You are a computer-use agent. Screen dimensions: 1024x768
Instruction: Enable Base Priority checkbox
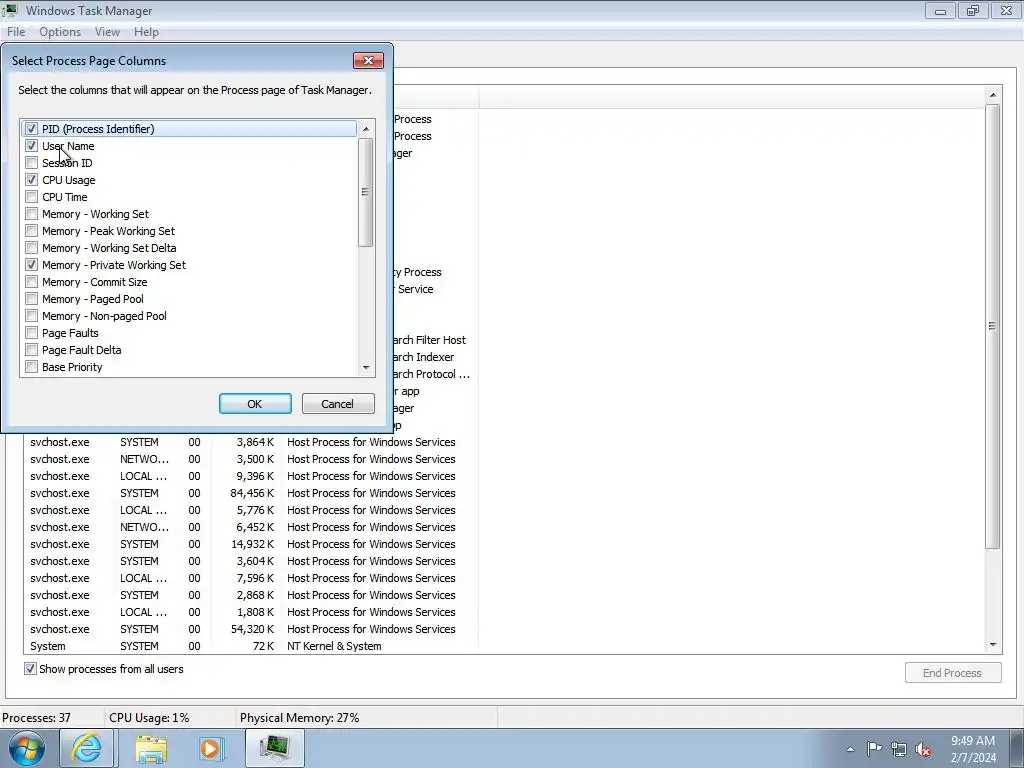pos(31,366)
